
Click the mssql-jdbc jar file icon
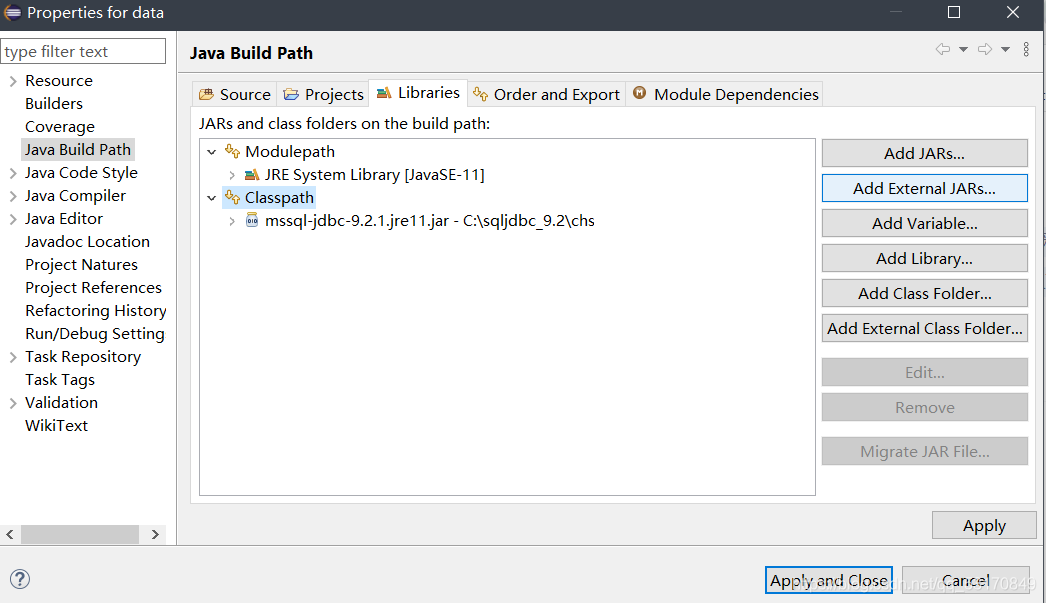click(251, 220)
